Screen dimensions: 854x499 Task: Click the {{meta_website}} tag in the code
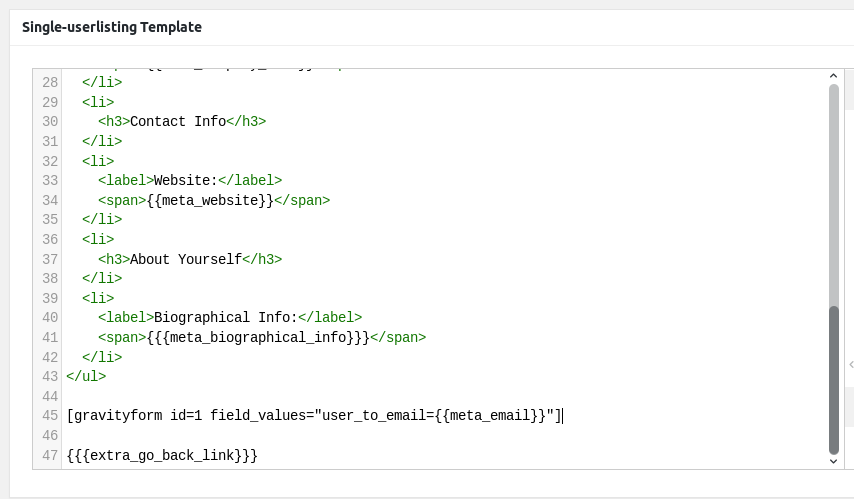tap(210, 200)
